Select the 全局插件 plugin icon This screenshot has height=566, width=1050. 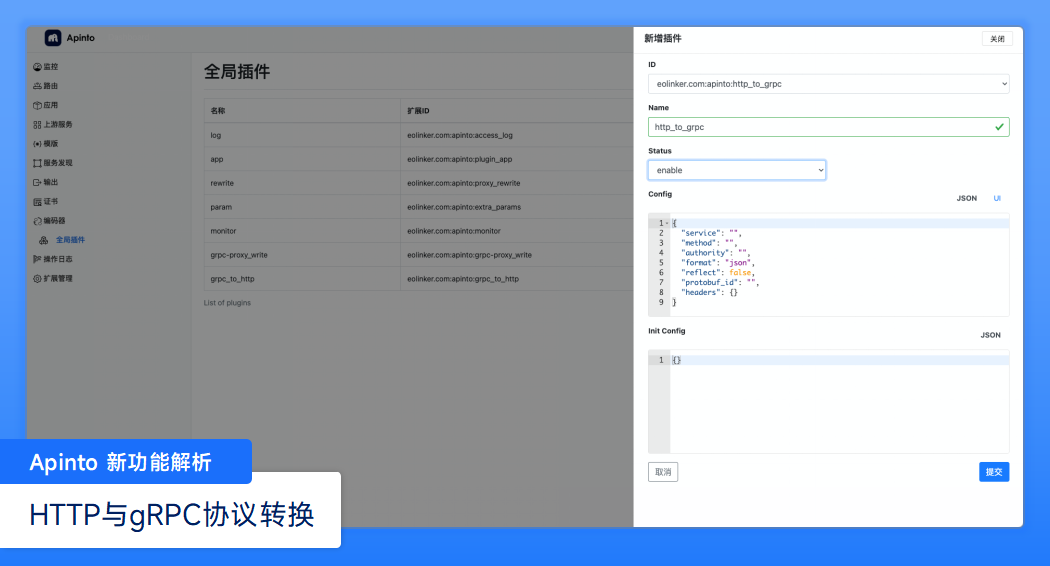44,240
